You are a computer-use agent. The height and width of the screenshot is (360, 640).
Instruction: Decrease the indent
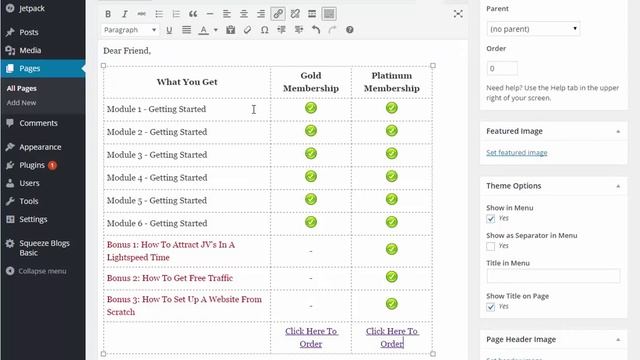pyautogui.click(x=282, y=30)
